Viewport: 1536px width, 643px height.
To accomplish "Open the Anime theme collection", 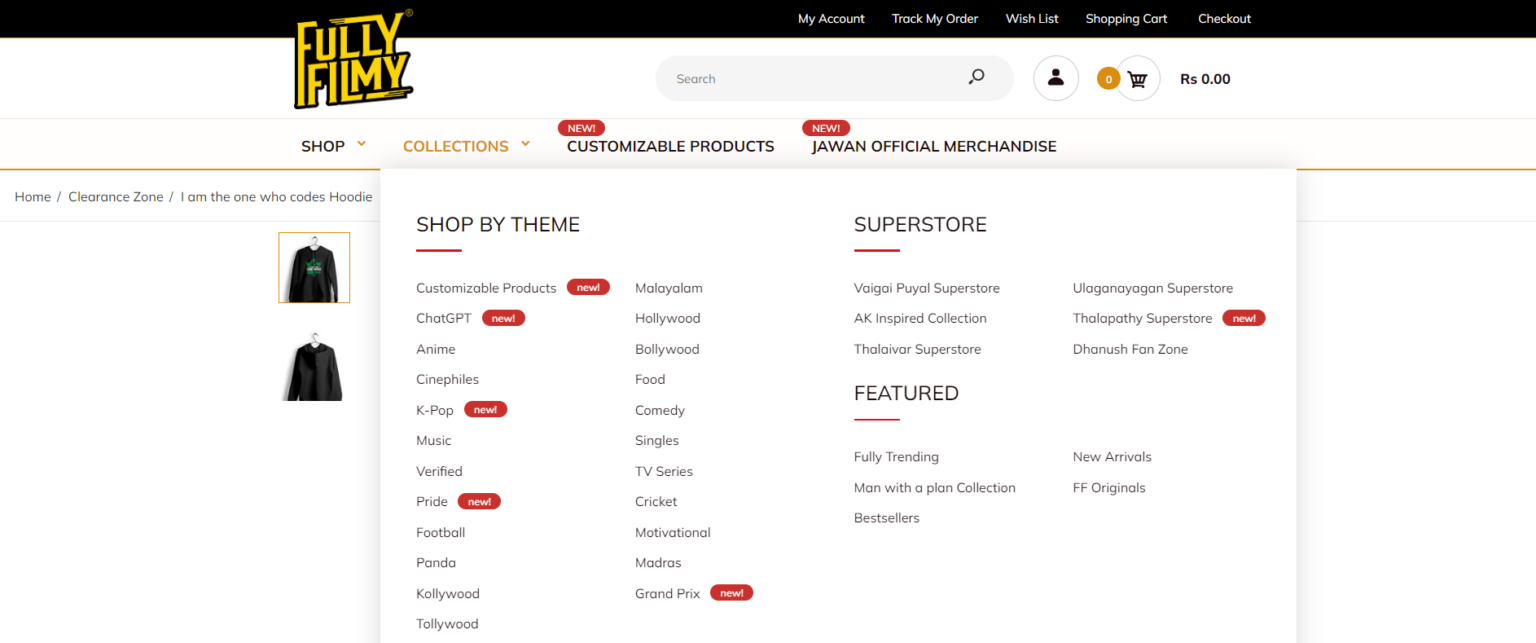I will coord(436,349).
